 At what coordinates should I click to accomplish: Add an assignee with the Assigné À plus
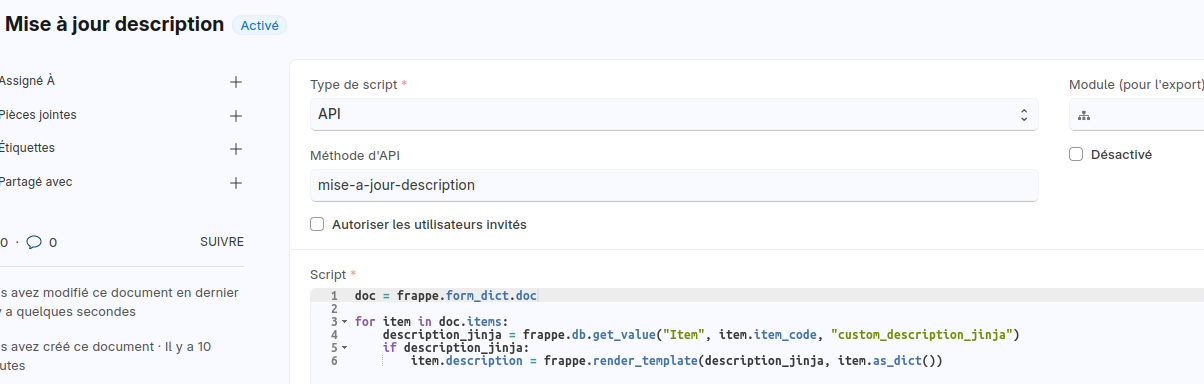click(x=236, y=82)
